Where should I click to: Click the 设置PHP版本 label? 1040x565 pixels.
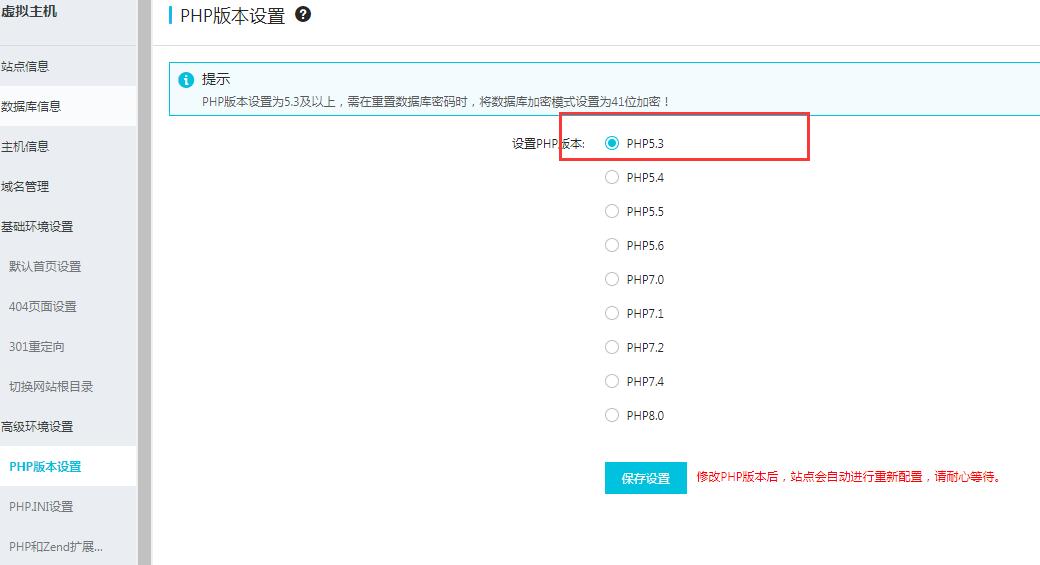(548, 143)
